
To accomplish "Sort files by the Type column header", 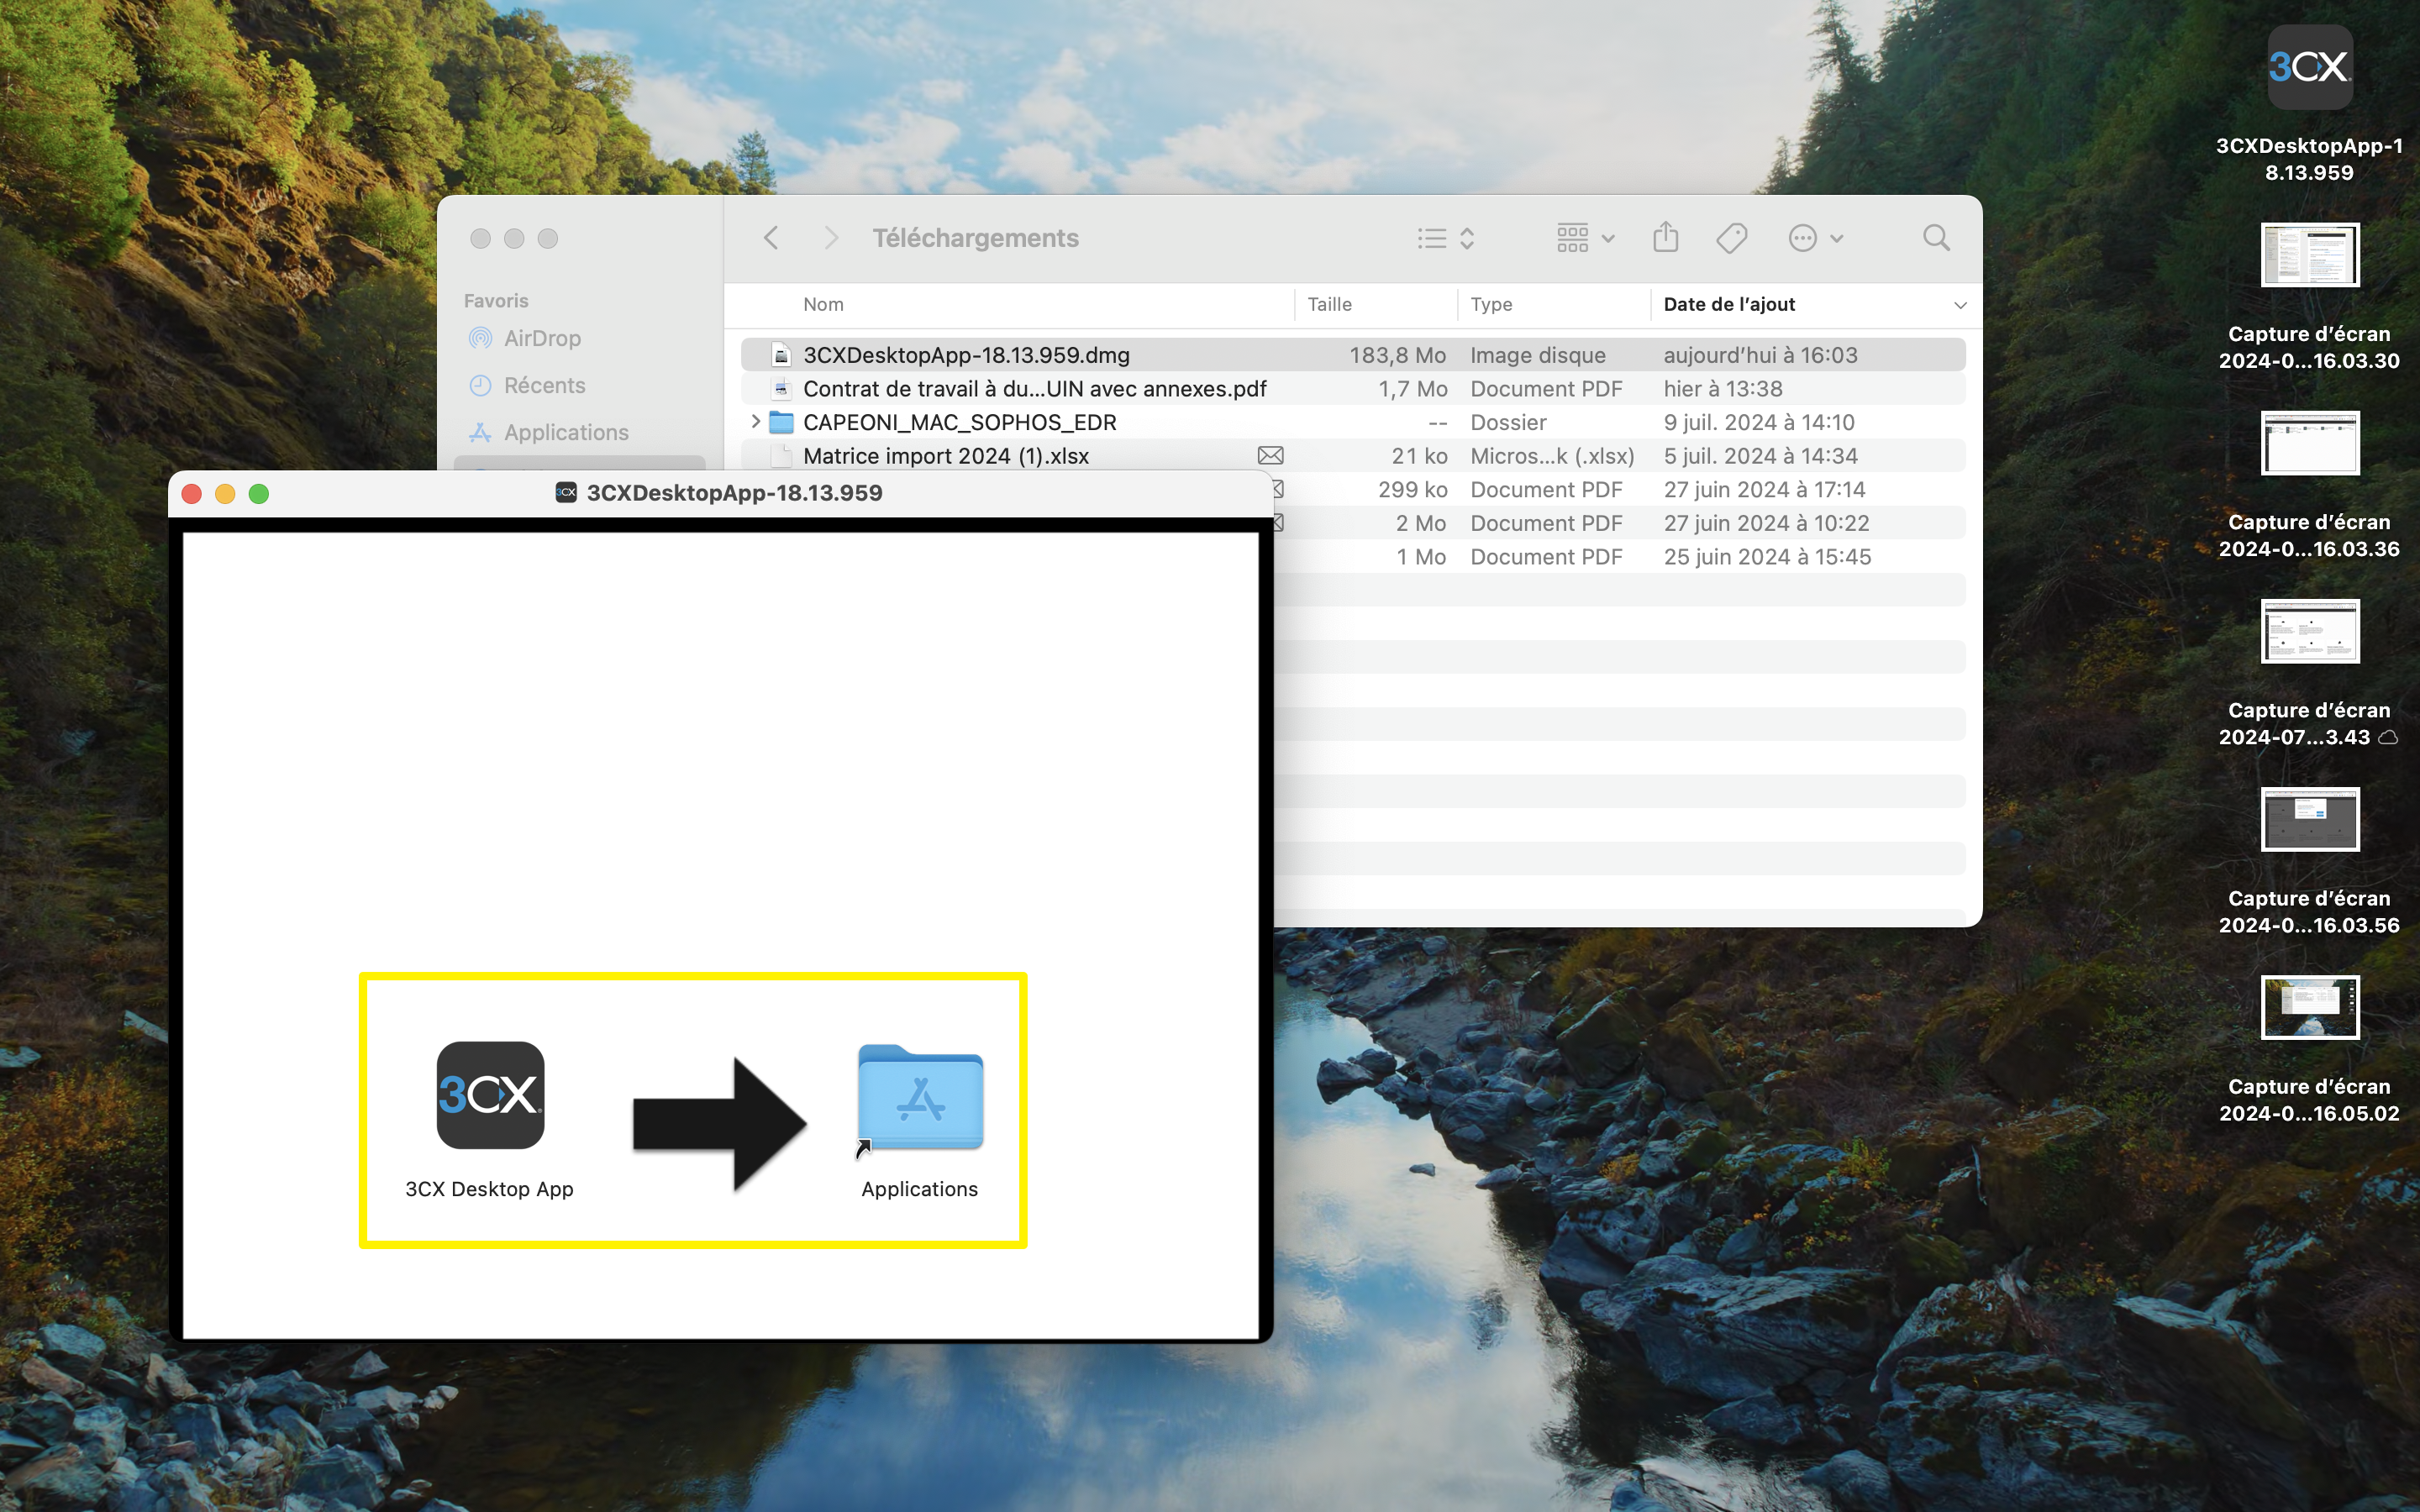I will click(x=1491, y=304).
